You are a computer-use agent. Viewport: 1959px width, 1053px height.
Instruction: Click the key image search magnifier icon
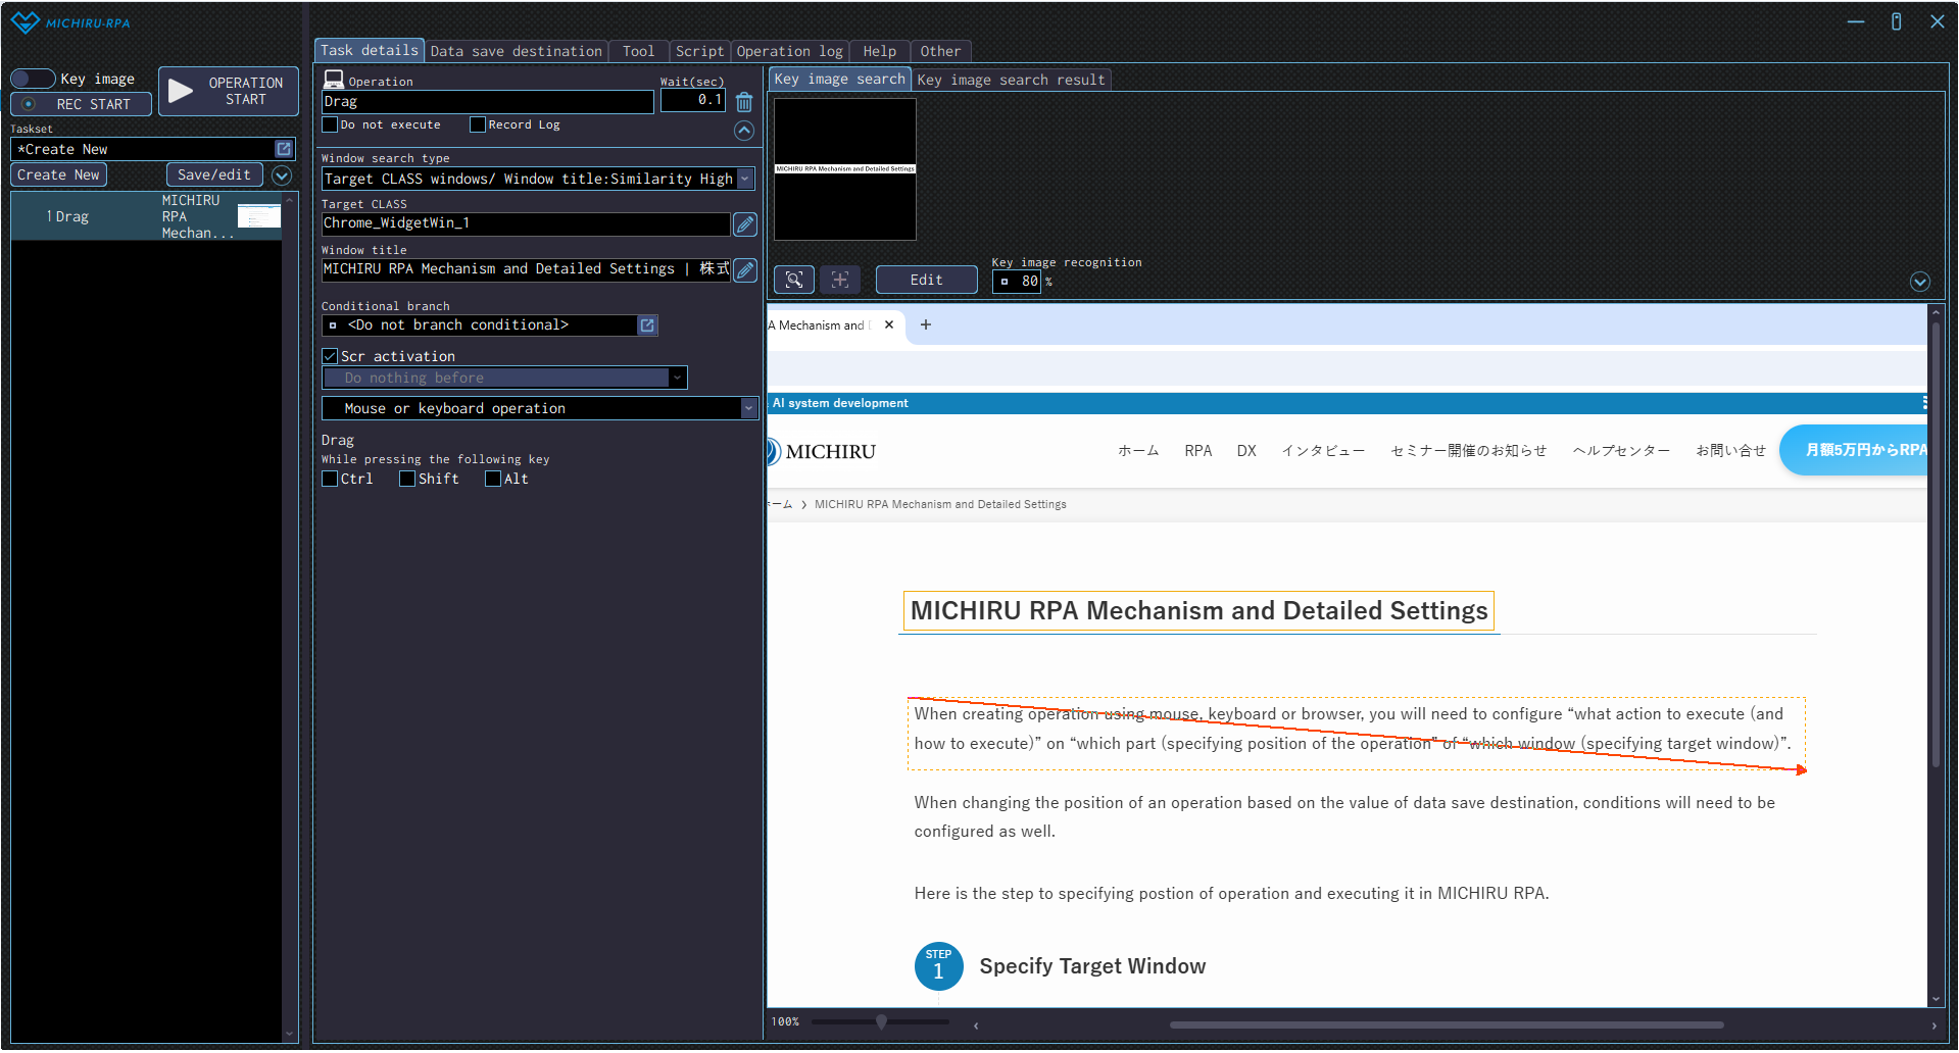[x=794, y=280]
